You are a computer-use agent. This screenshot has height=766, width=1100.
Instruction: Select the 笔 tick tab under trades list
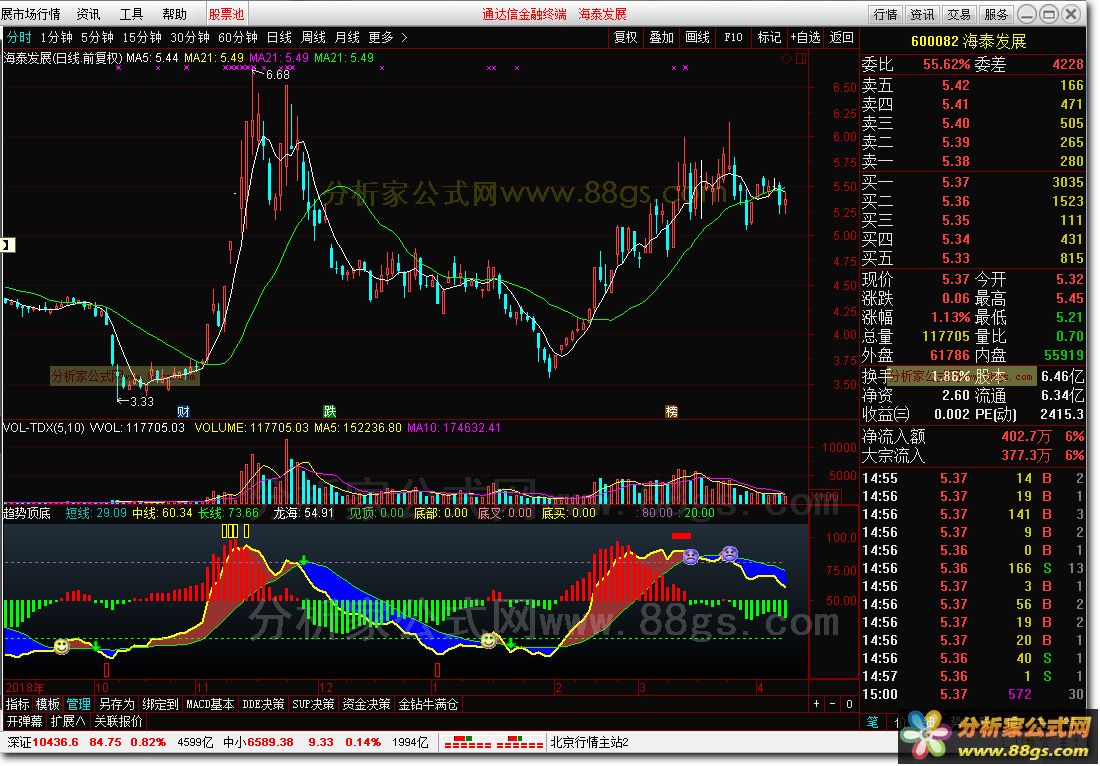[872, 721]
